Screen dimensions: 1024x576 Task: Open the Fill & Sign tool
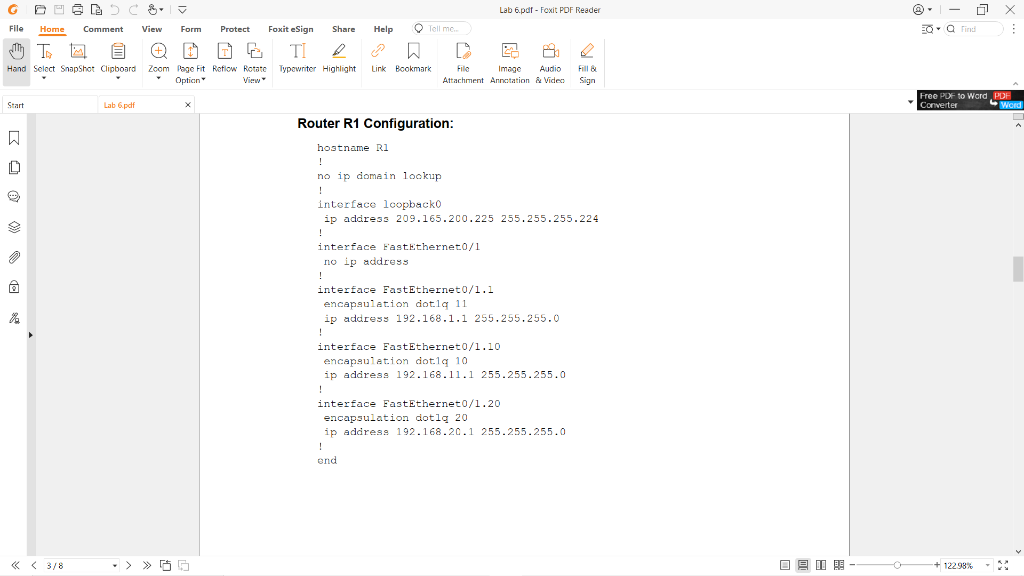pos(587,60)
